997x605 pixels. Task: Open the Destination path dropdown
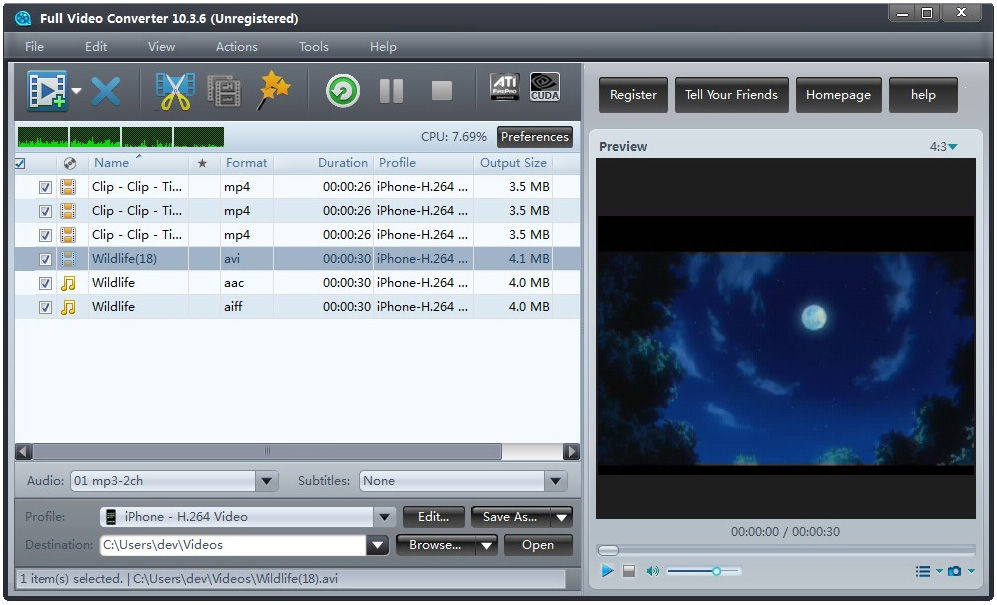point(378,545)
